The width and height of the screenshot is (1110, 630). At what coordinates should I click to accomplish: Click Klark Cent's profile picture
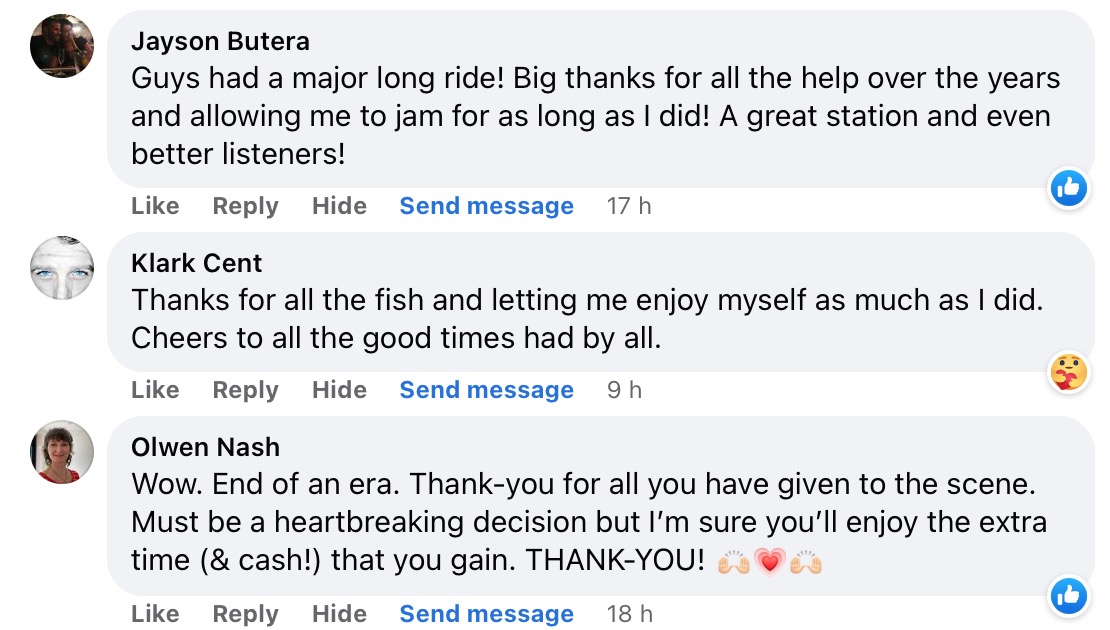62,267
